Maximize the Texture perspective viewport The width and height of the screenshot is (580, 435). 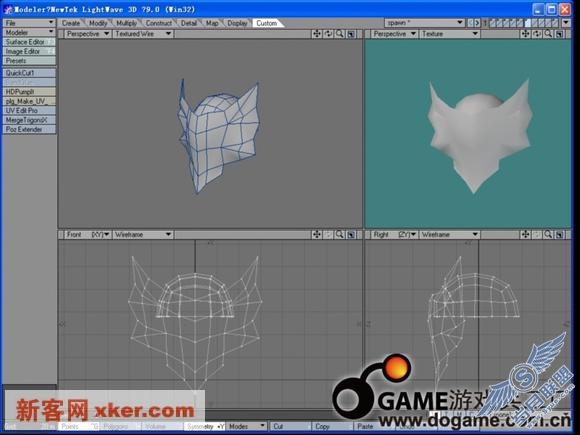point(560,34)
